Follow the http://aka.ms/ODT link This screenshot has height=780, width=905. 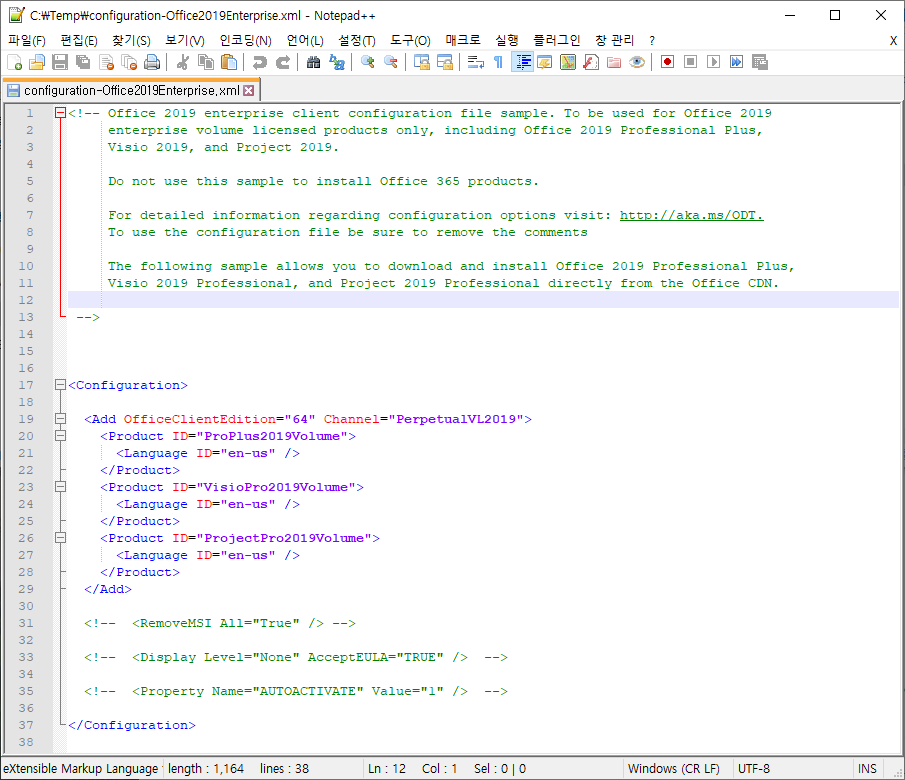point(691,215)
